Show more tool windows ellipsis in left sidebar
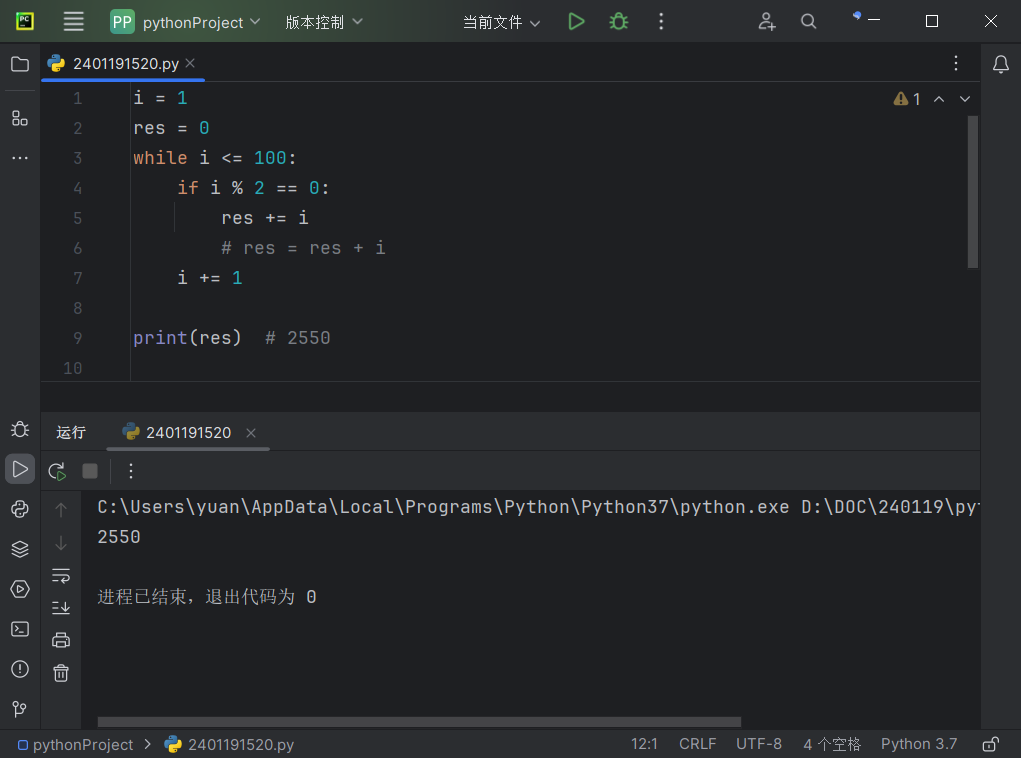Viewport: 1021px width, 758px height. tap(20, 158)
